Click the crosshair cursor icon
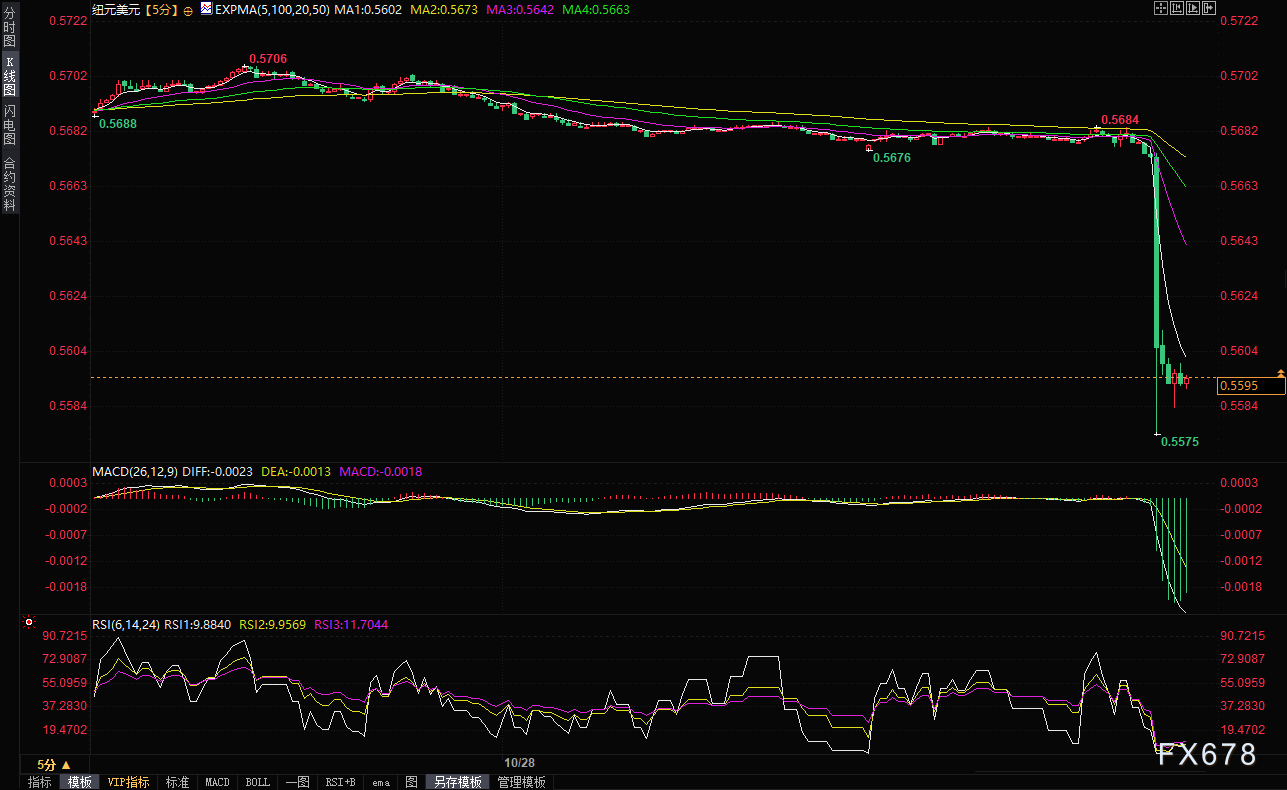 tap(1161, 8)
